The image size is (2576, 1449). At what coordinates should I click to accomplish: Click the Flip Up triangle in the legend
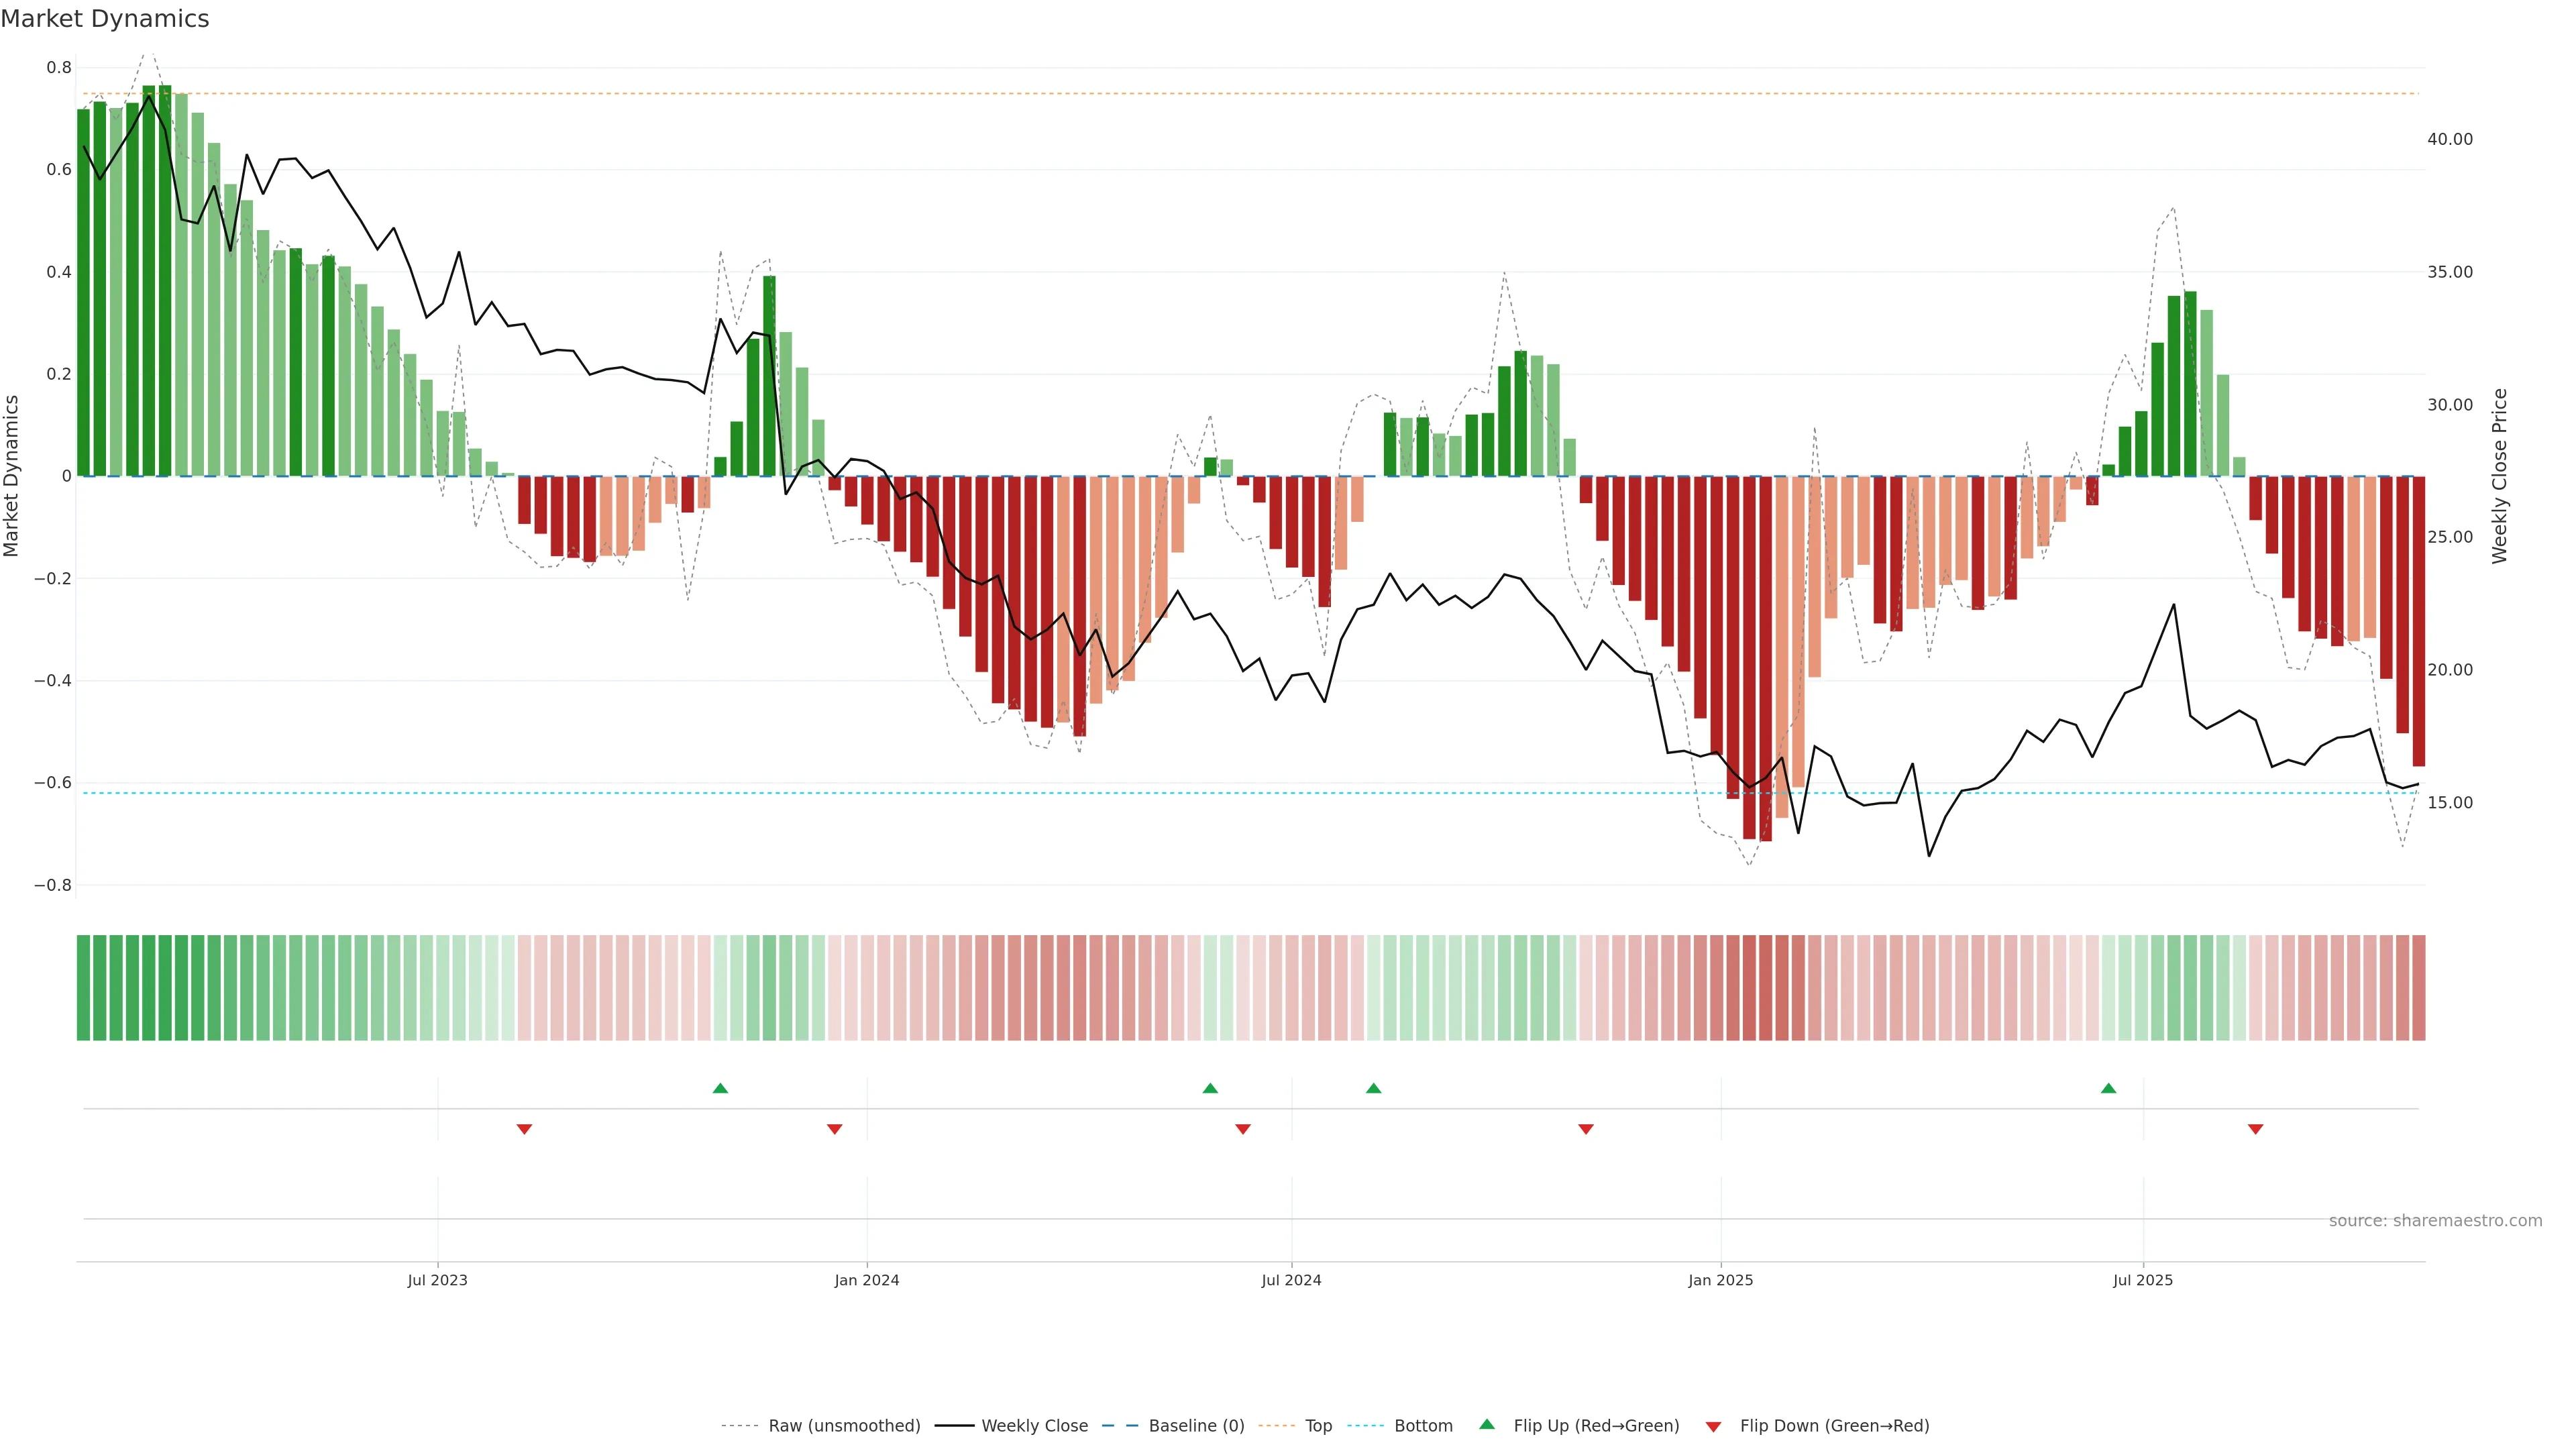click(1487, 1424)
